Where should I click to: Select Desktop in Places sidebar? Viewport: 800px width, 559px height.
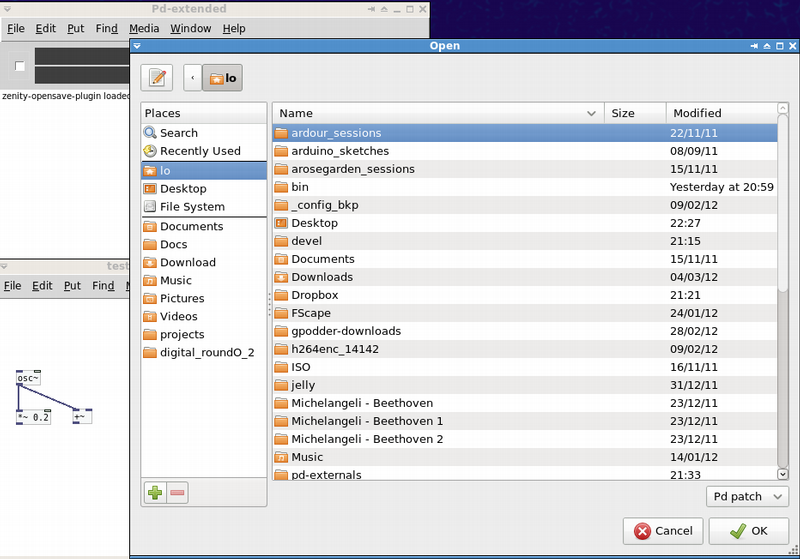tap(204, 189)
